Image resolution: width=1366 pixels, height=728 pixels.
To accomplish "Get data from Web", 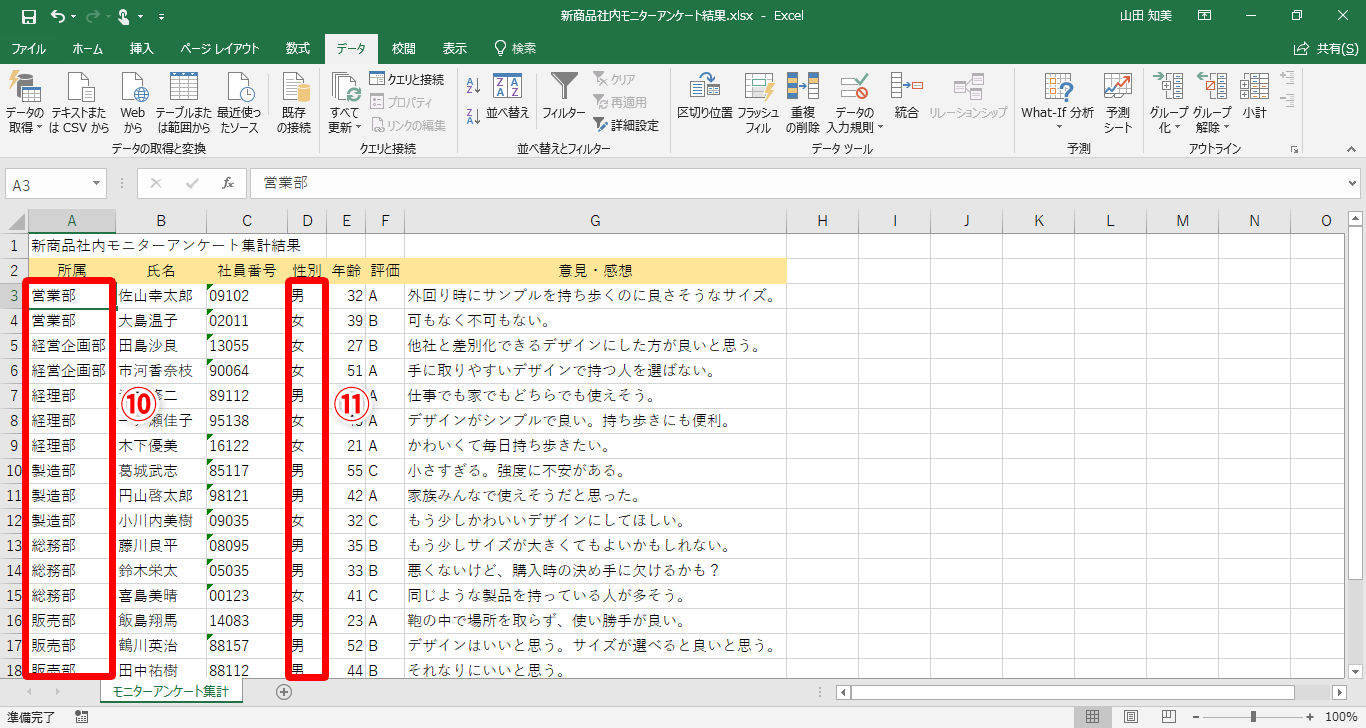I will (133, 103).
